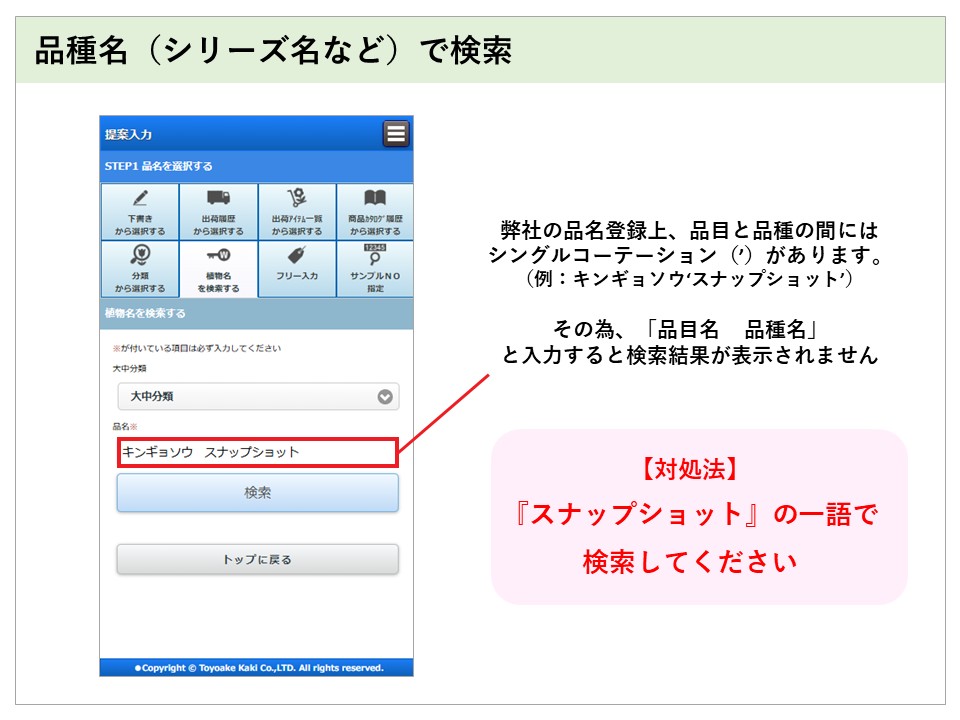Switch to the 植物名を検索する key tab
Image resolution: width=960 pixels, height=720 pixels.
[218, 269]
